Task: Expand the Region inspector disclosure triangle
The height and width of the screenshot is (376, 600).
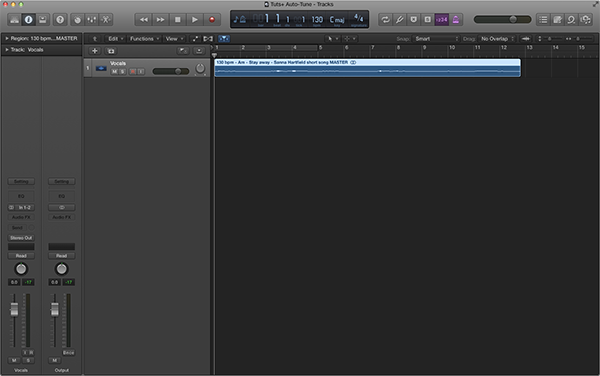Action: (x=7, y=39)
